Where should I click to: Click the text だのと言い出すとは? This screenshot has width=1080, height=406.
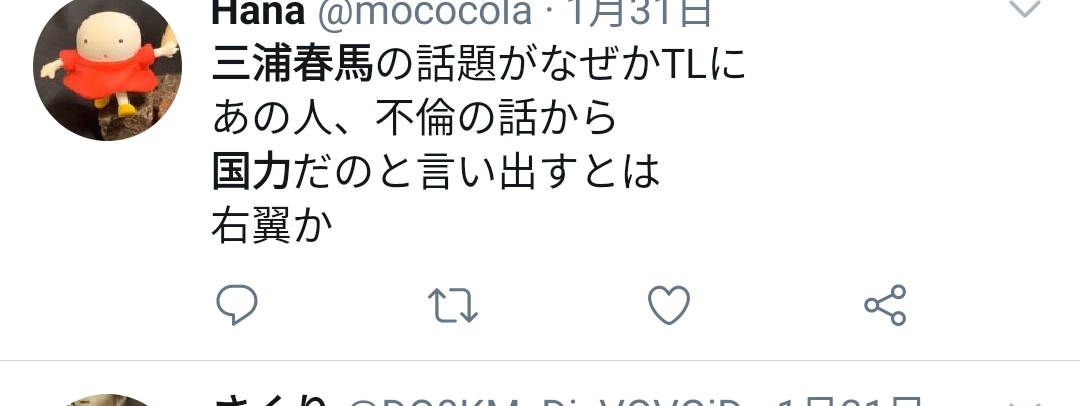pyautogui.click(x=477, y=172)
